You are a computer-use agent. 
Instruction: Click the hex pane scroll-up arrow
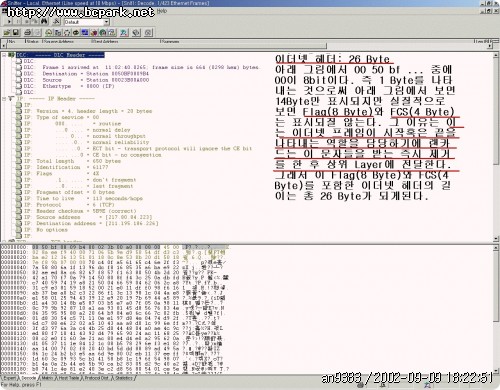pos(496,248)
